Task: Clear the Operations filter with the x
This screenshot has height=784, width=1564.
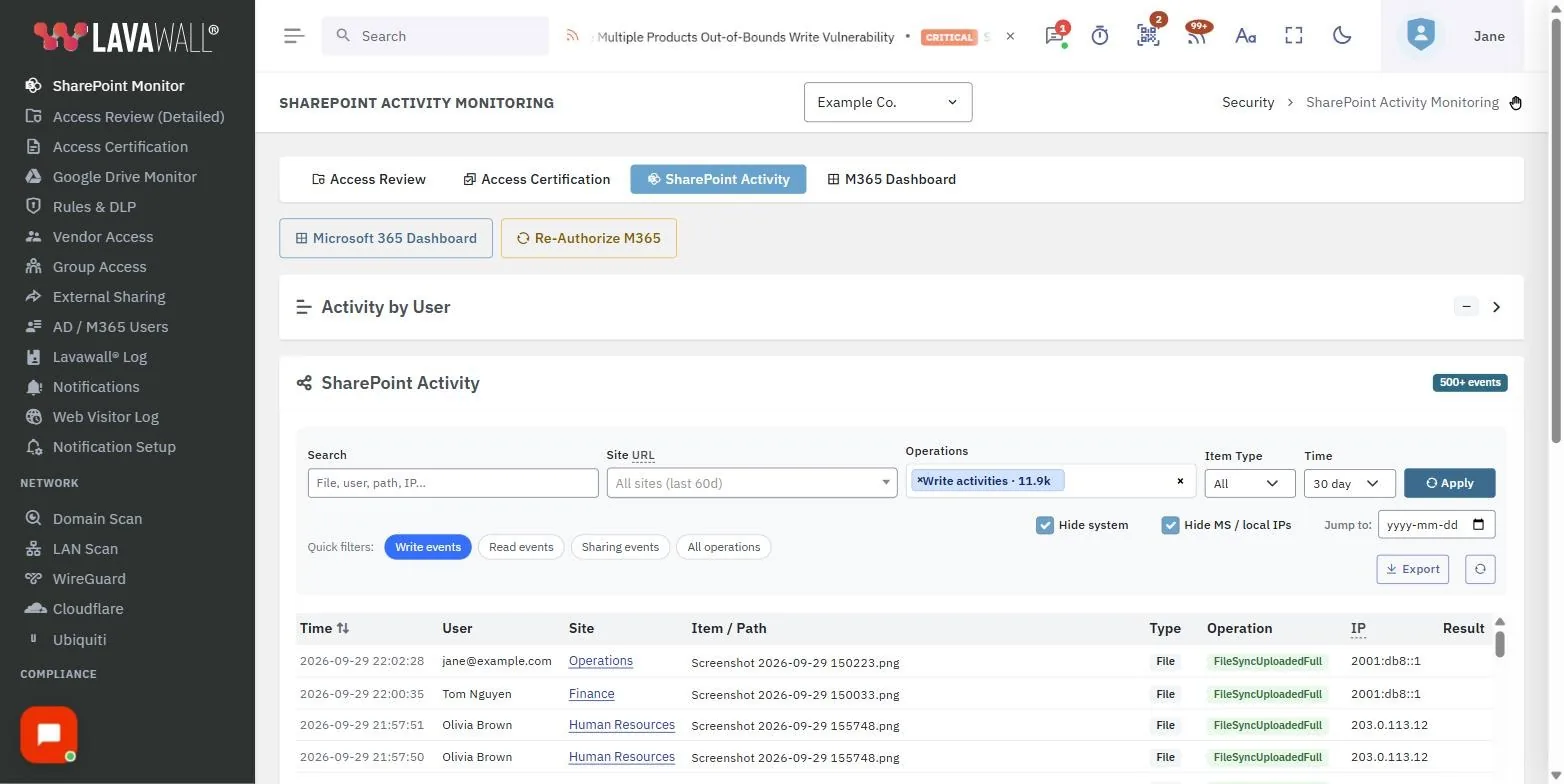Action: (1180, 481)
